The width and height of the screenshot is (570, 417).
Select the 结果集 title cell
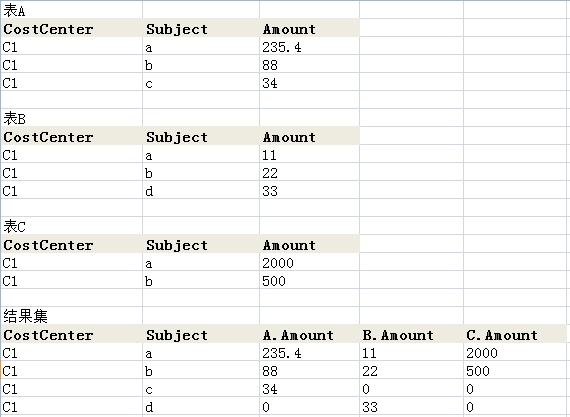coord(72,316)
